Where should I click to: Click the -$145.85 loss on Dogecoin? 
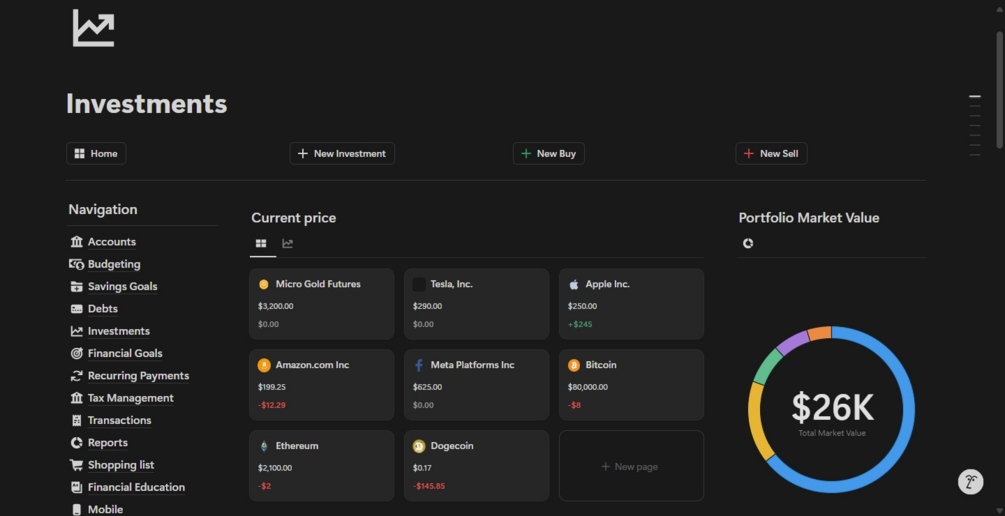(x=429, y=486)
